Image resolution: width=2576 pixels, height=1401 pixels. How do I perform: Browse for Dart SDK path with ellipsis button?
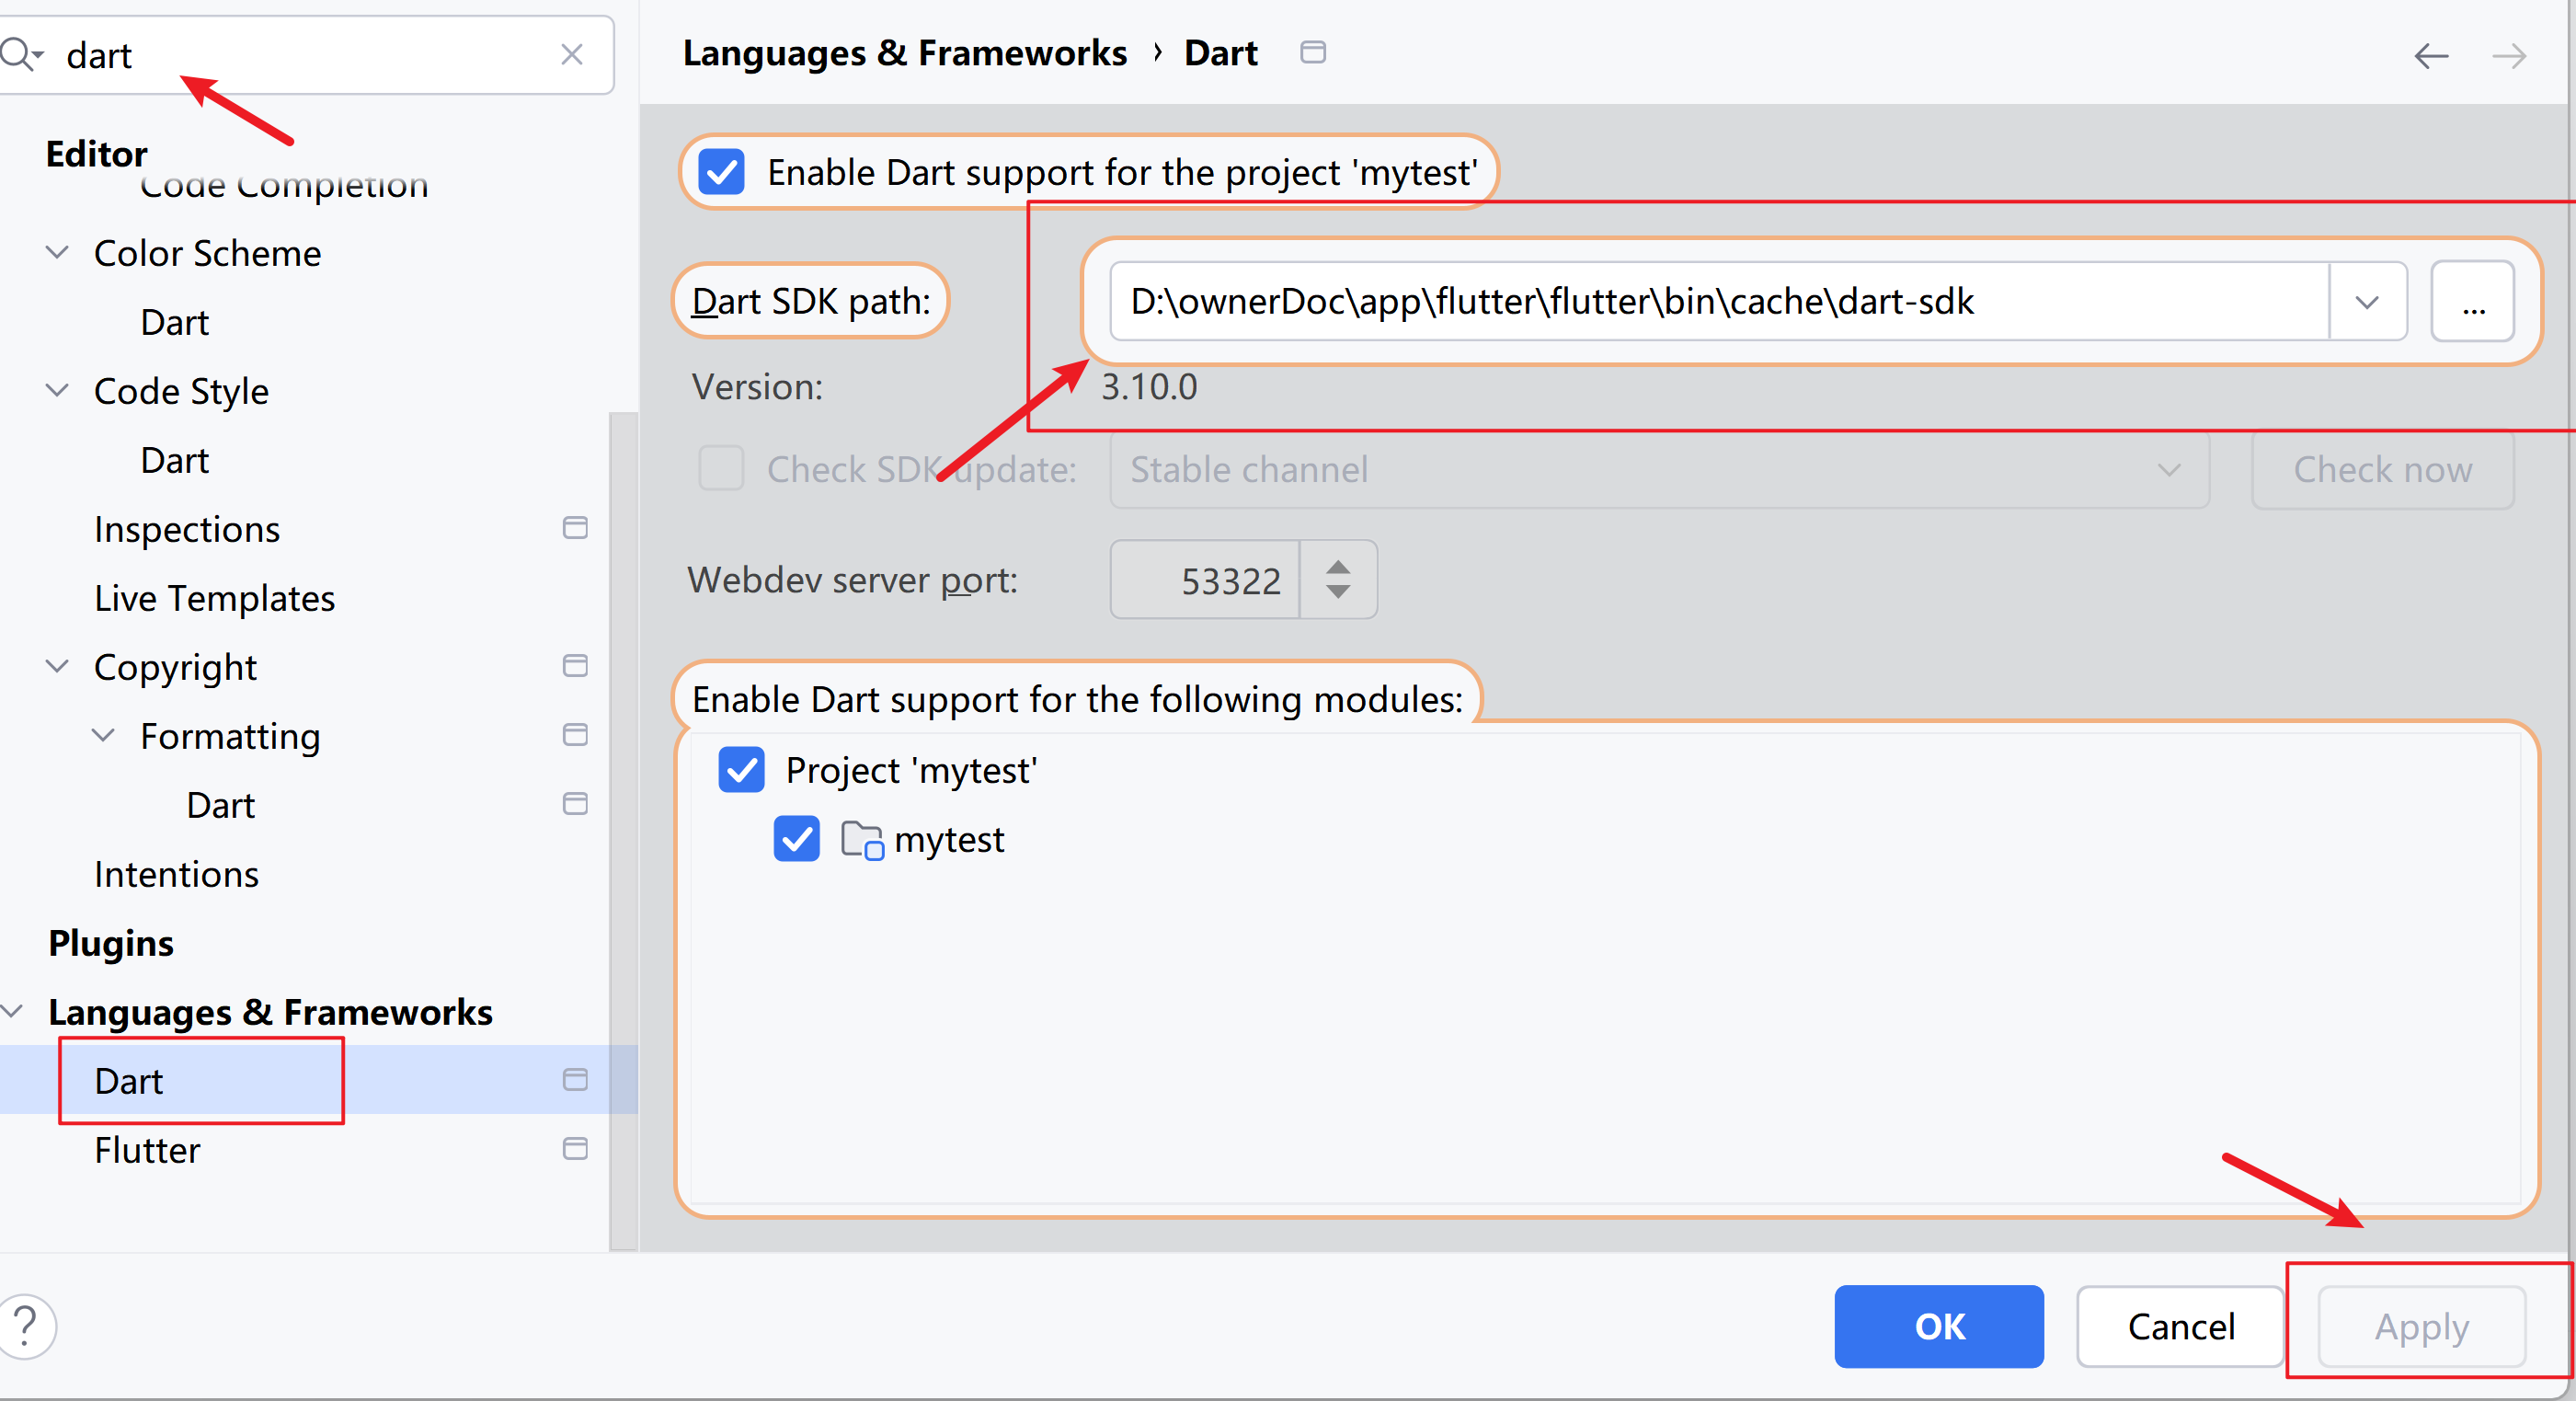pos(2472,302)
